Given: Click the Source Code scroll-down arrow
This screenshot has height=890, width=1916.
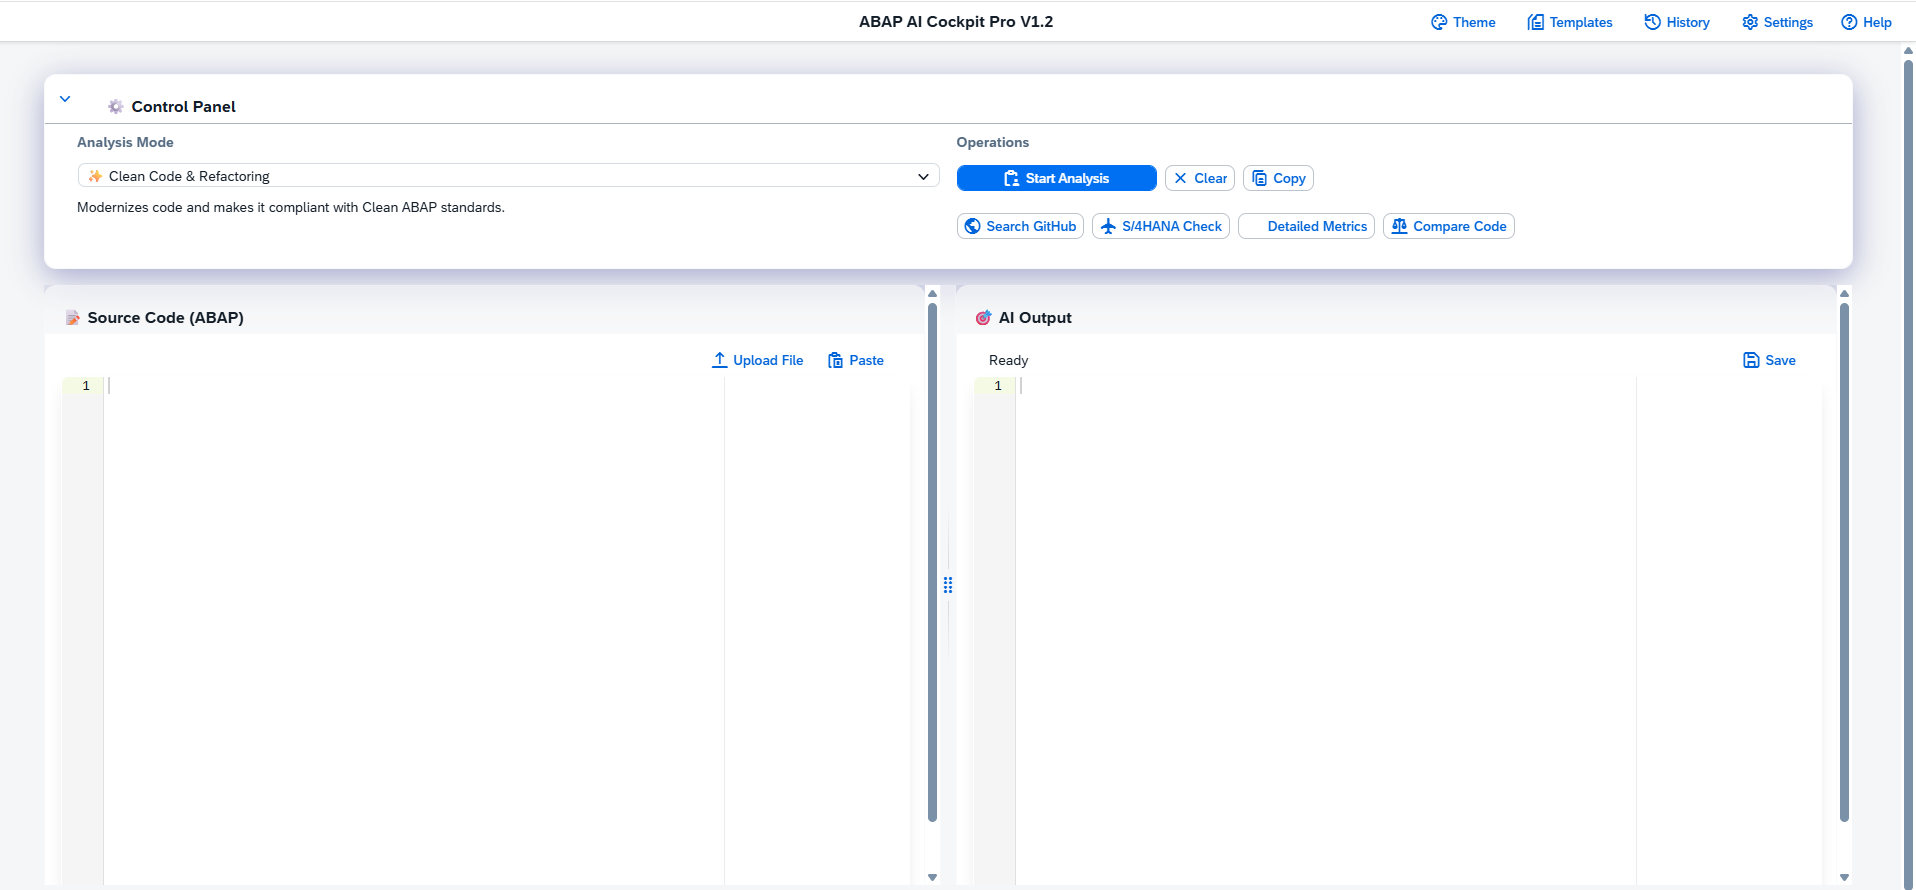Looking at the screenshot, I should [x=932, y=877].
